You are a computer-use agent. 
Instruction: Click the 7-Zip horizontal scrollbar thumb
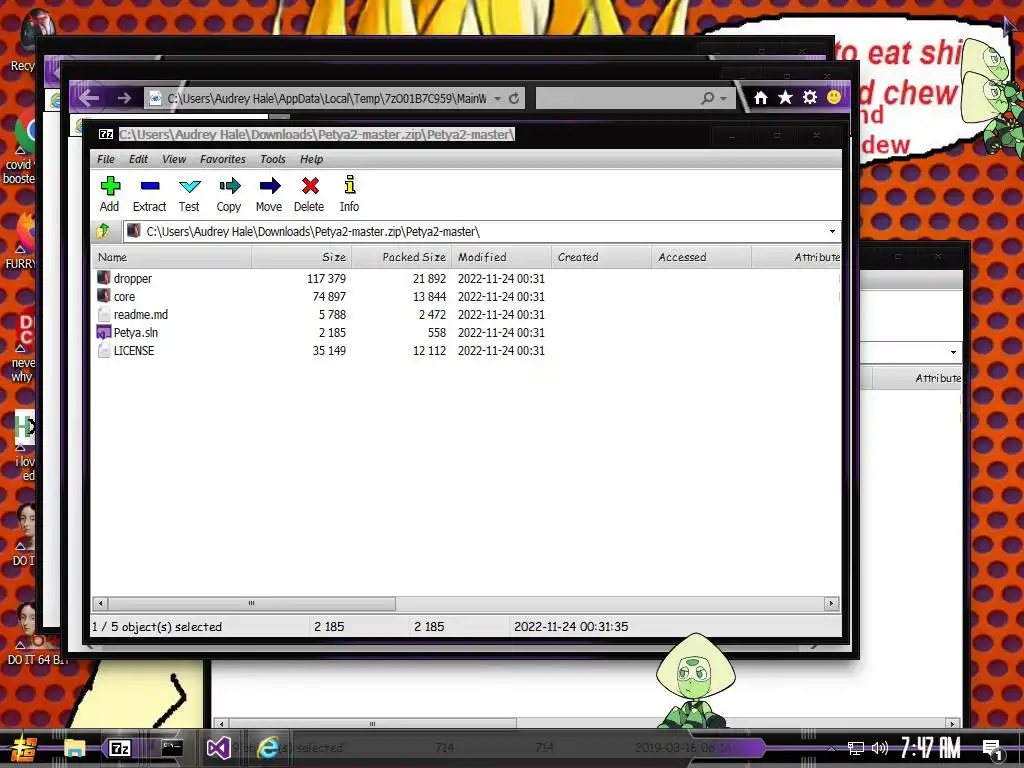251,603
